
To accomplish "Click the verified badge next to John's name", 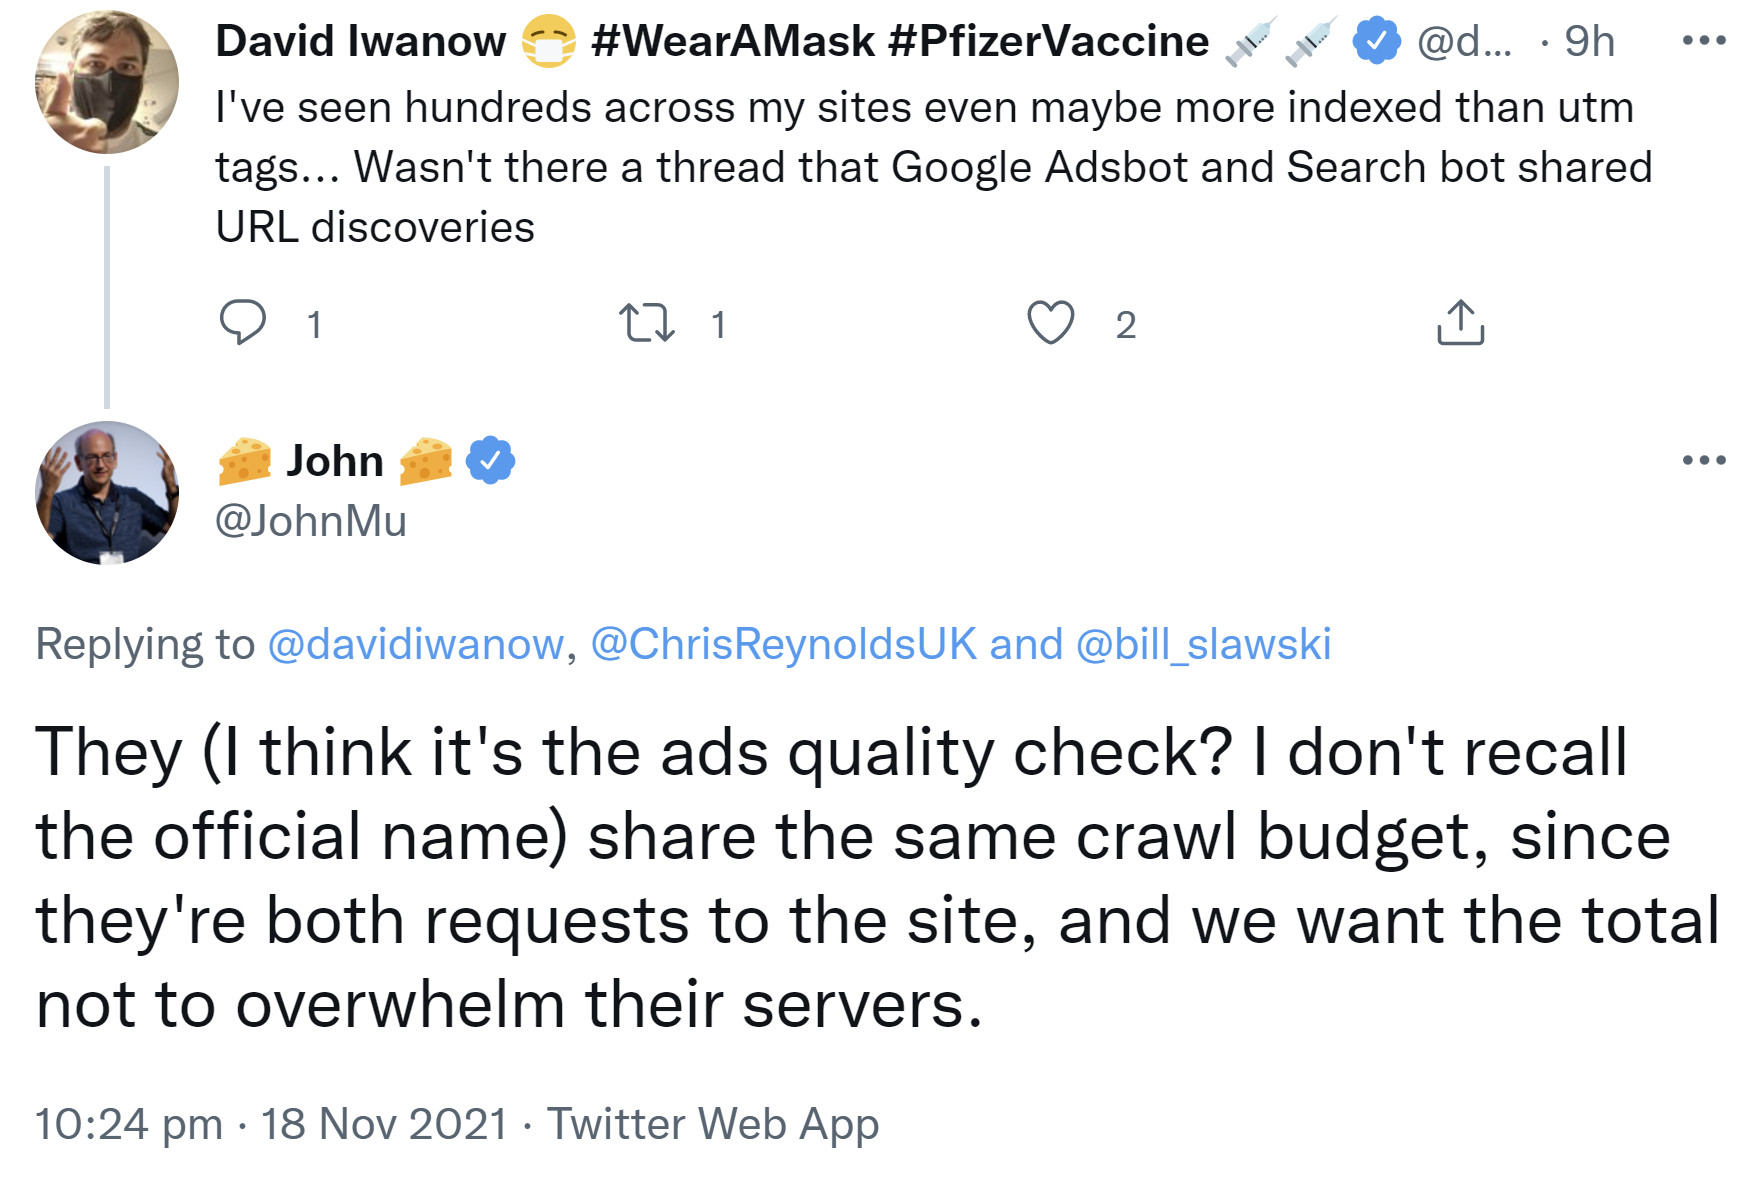I will (x=489, y=459).
